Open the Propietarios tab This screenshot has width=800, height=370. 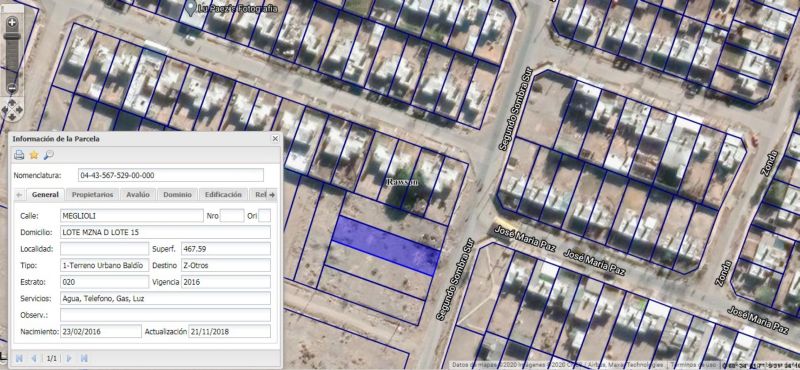point(92,194)
